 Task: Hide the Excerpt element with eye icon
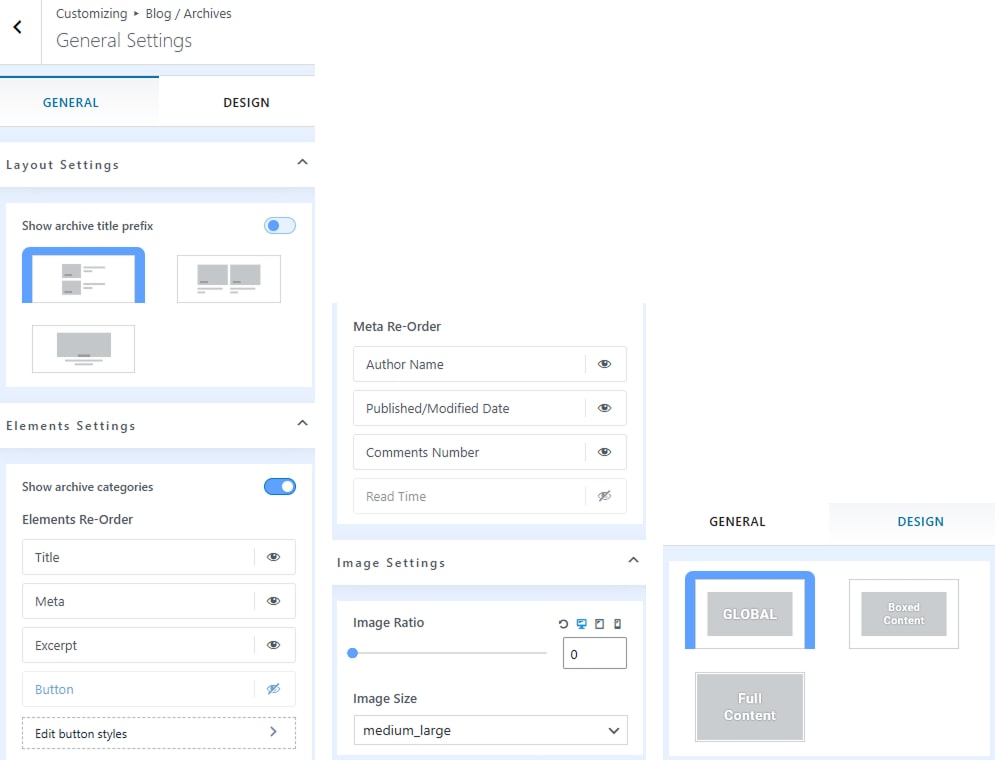click(x=274, y=646)
